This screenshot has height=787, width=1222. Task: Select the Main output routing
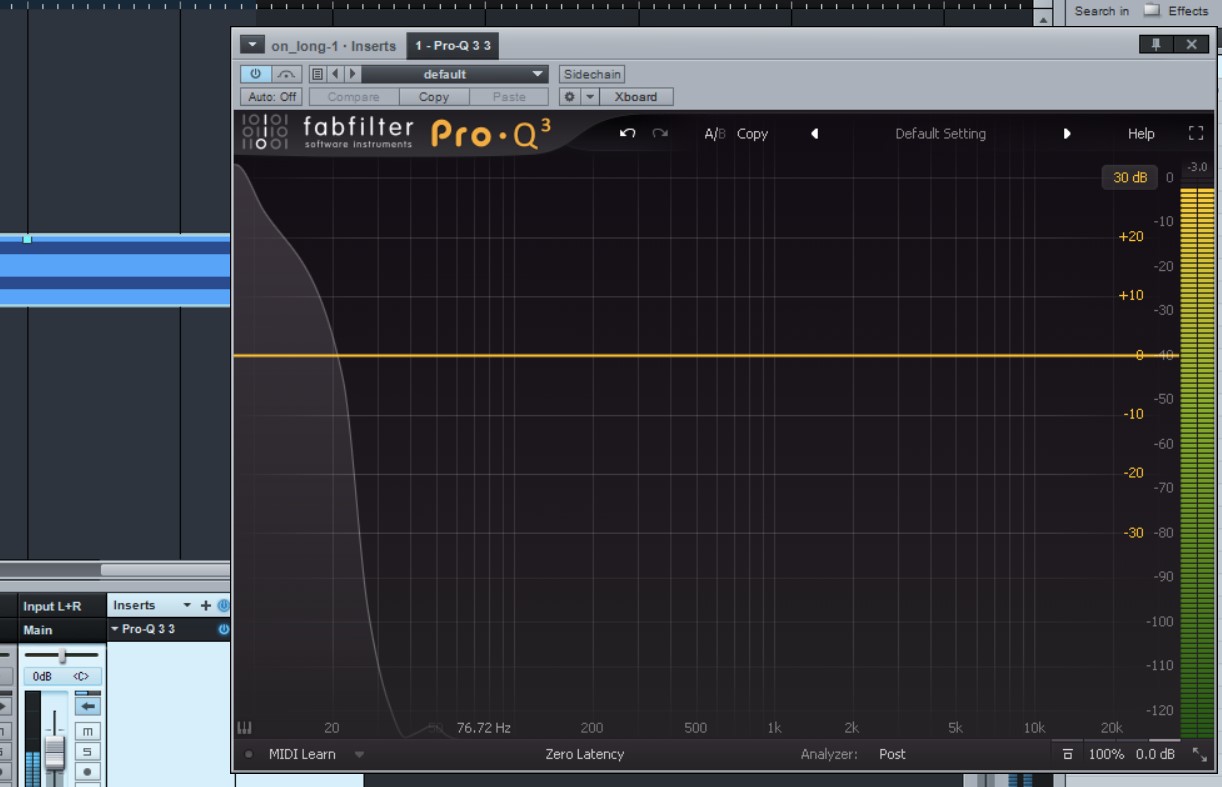click(x=63, y=630)
